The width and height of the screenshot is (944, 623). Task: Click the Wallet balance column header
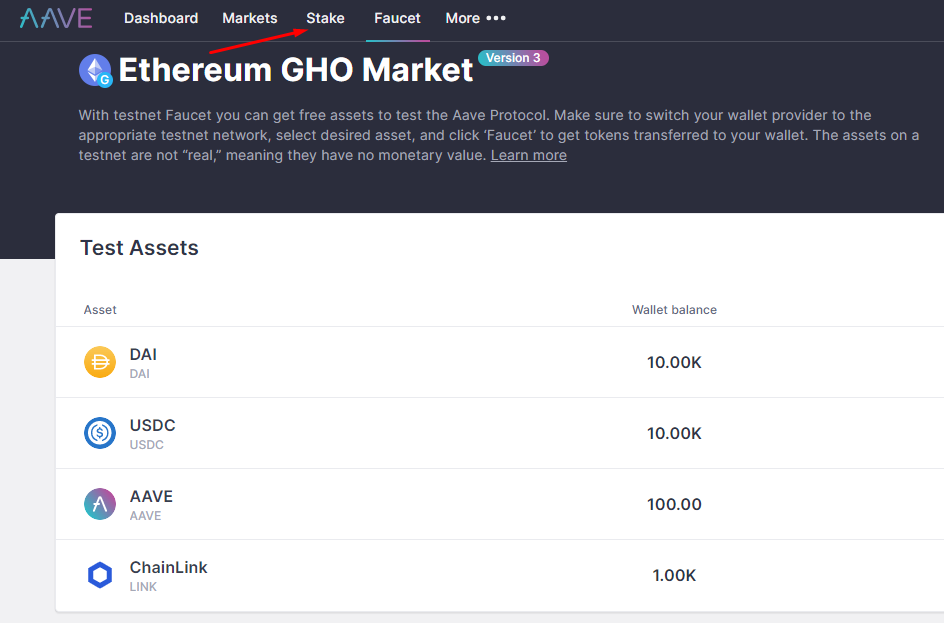click(x=674, y=310)
